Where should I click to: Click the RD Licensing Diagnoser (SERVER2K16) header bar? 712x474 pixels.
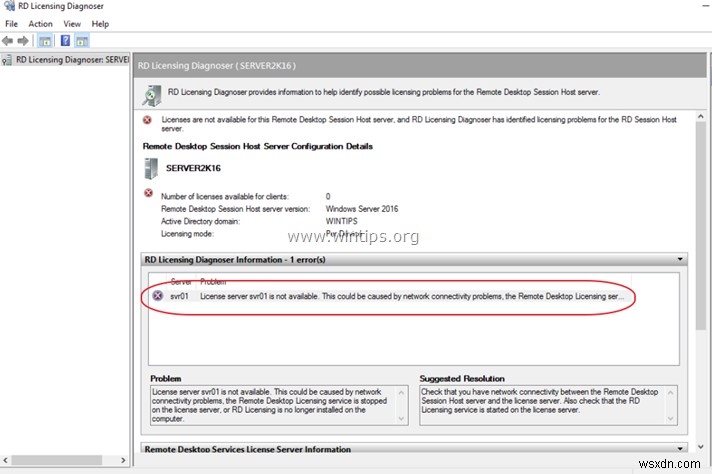[x=420, y=65]
